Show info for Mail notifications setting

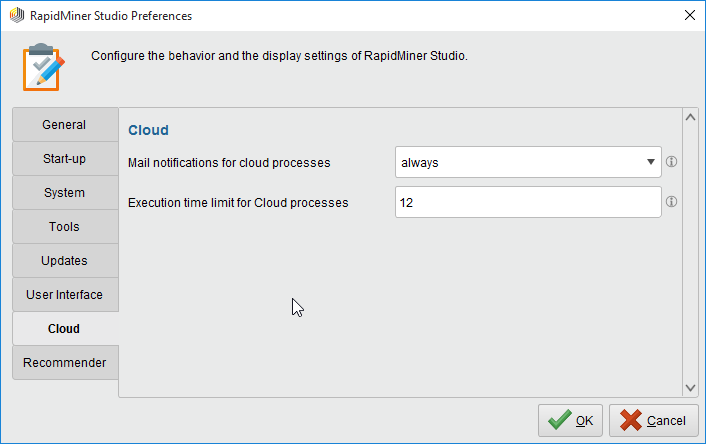click(x=672, y=162)
